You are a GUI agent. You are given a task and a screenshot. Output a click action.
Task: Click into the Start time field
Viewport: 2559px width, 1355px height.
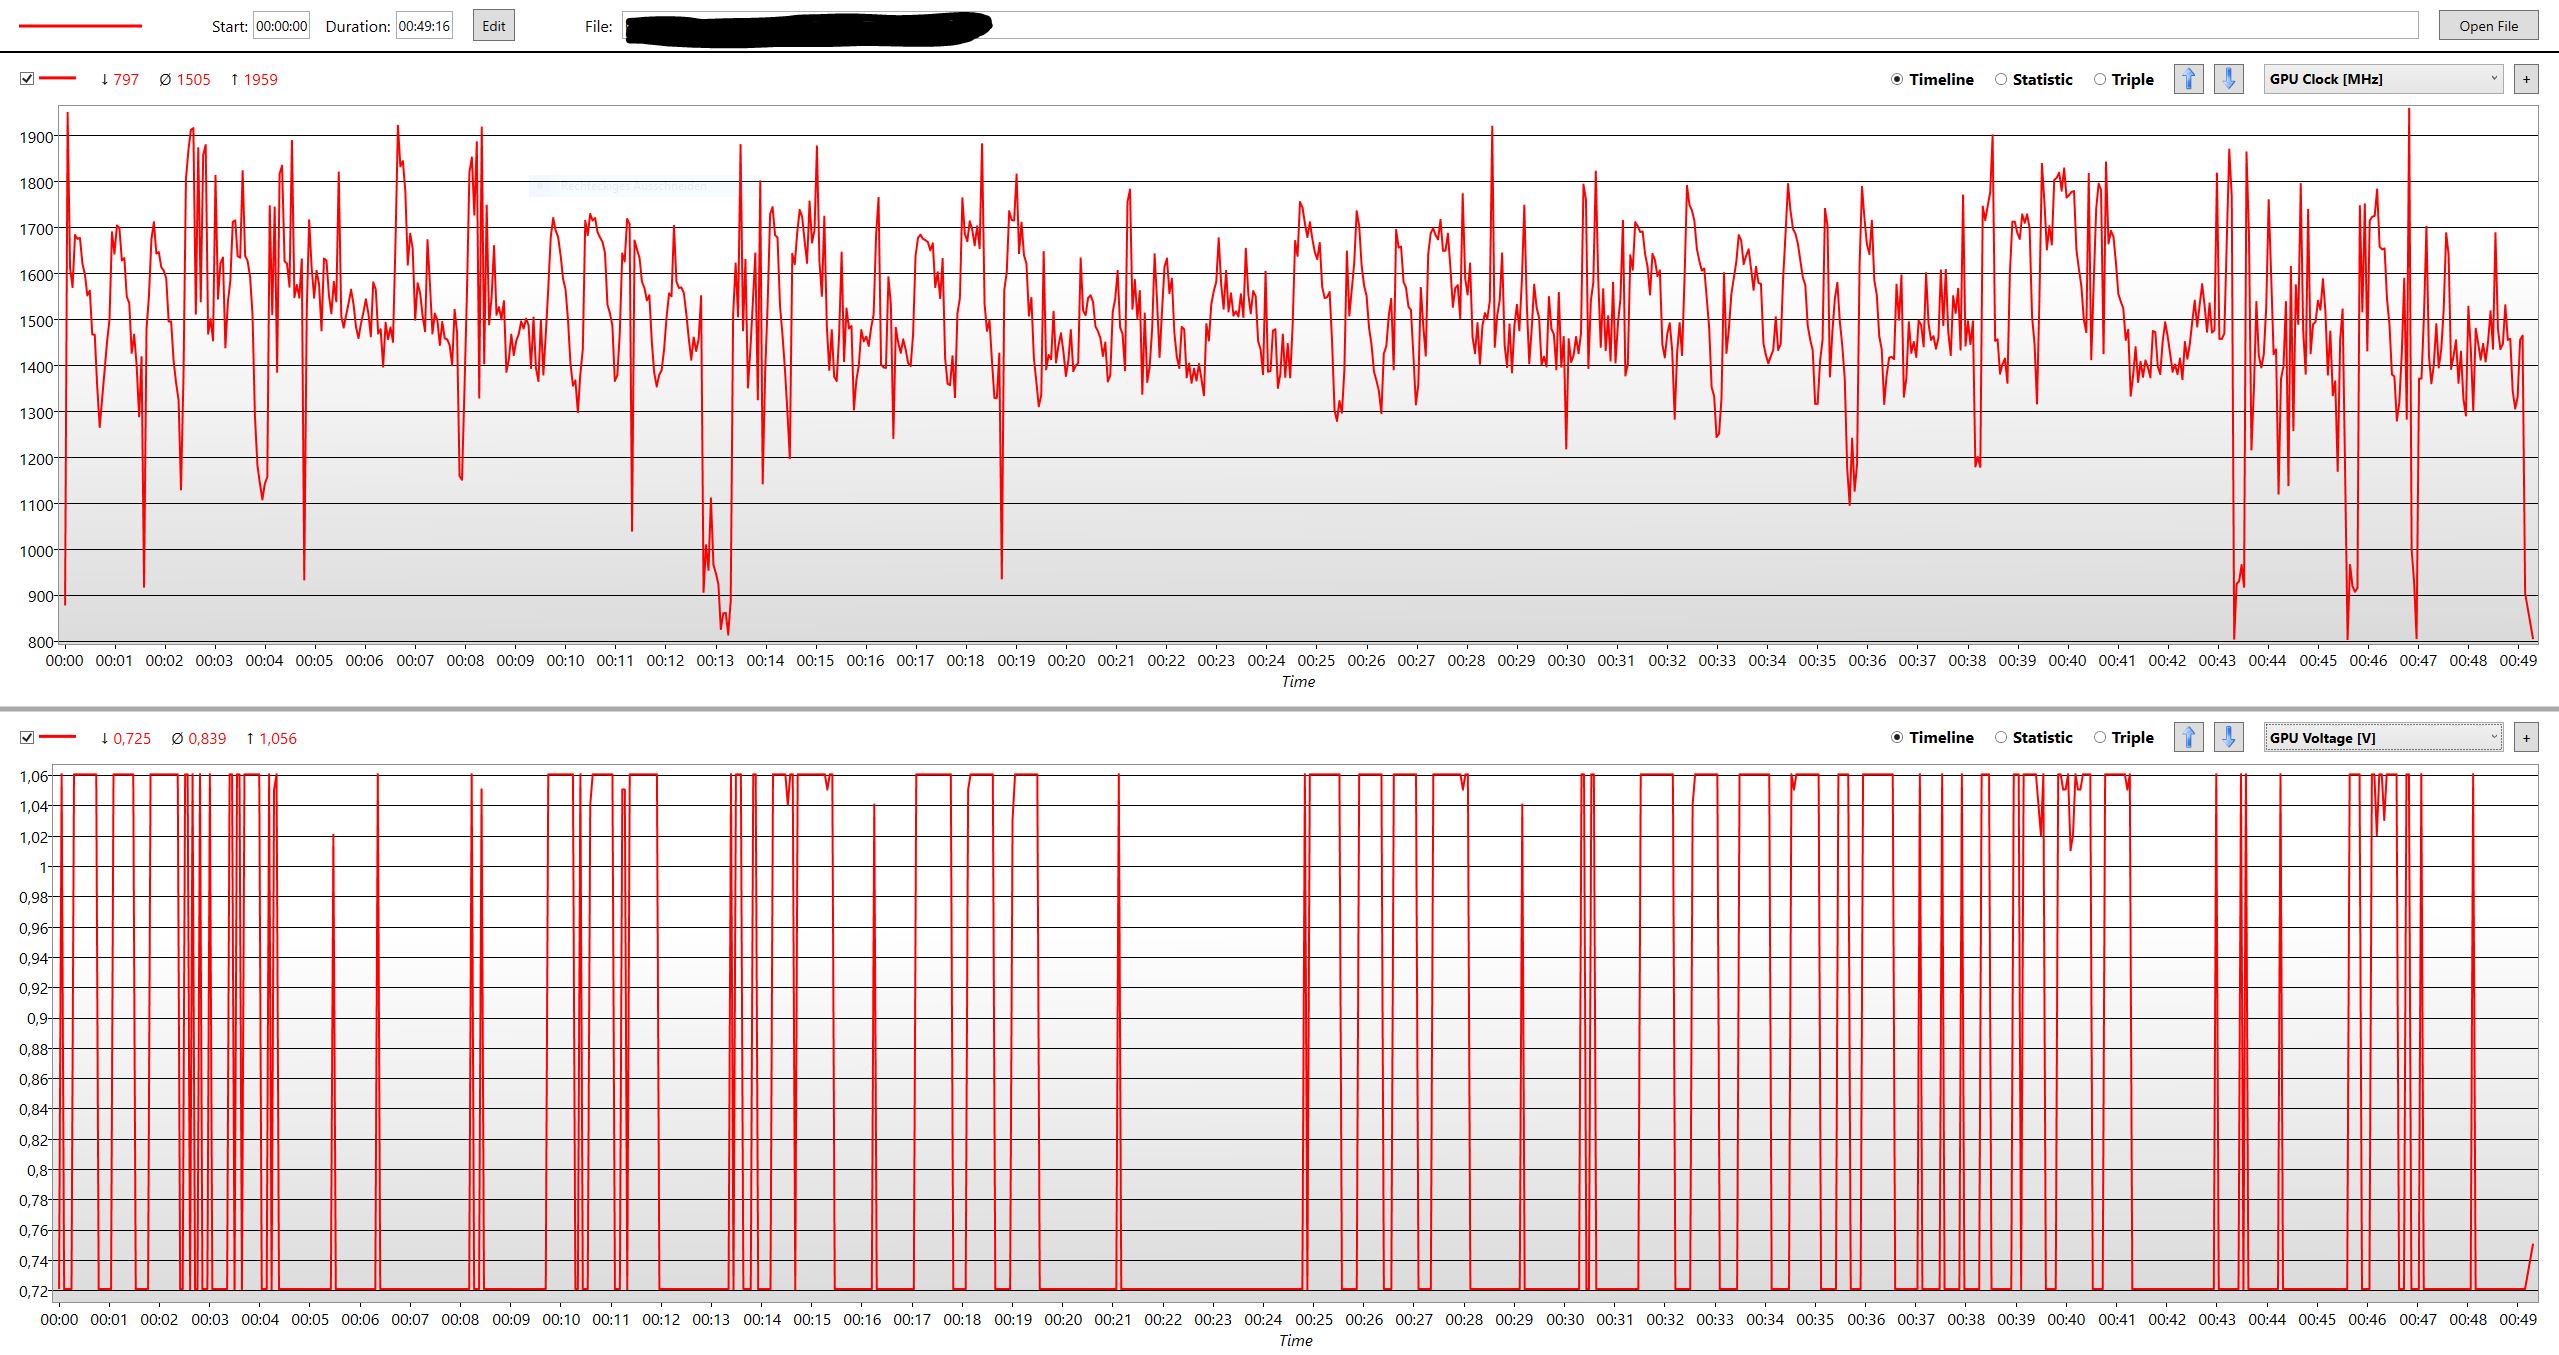click(x=281, y=26)
